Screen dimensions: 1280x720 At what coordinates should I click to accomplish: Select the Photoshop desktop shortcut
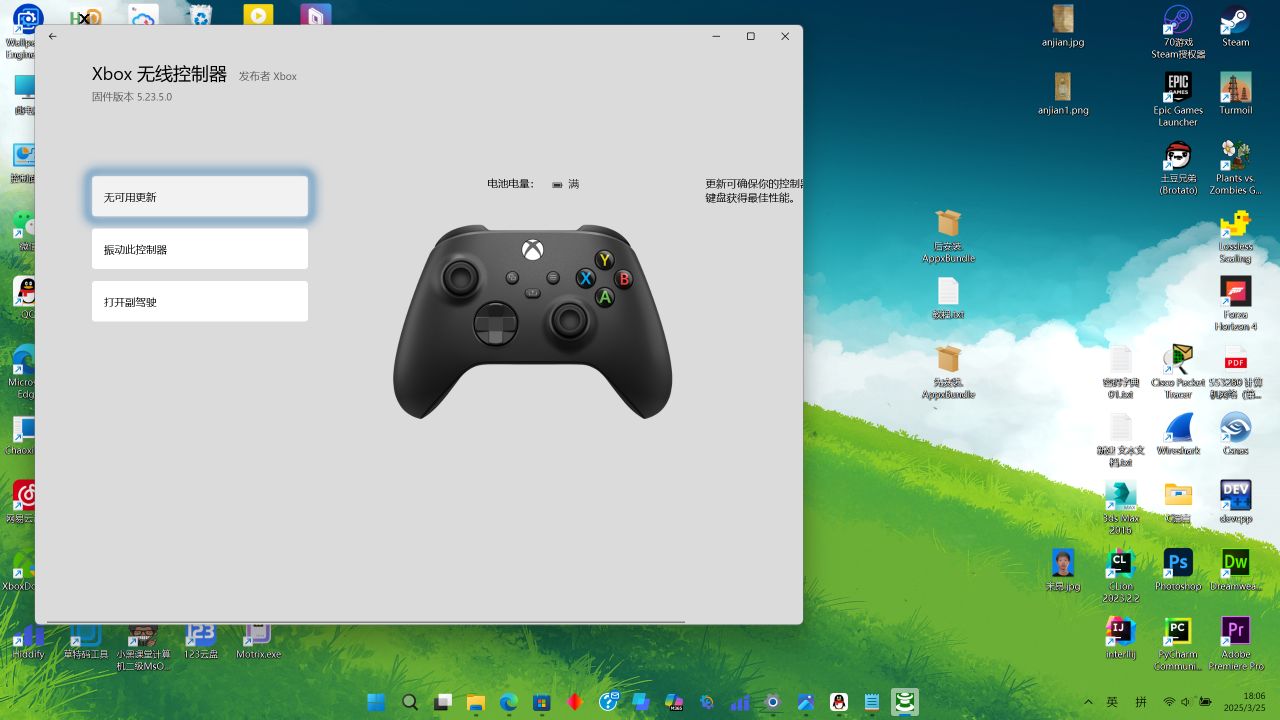pyautogui.click(x=1178, y=570)
